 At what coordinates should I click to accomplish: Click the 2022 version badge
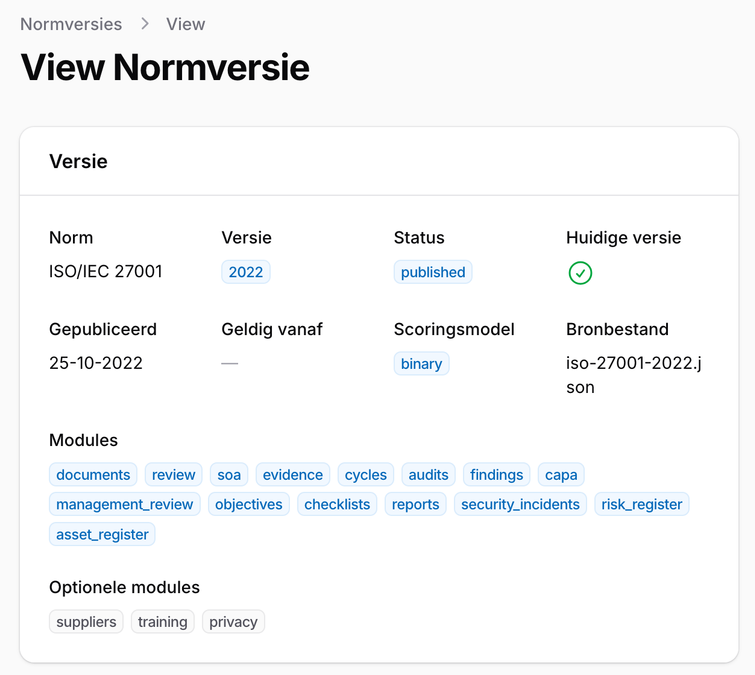(246, 272)
